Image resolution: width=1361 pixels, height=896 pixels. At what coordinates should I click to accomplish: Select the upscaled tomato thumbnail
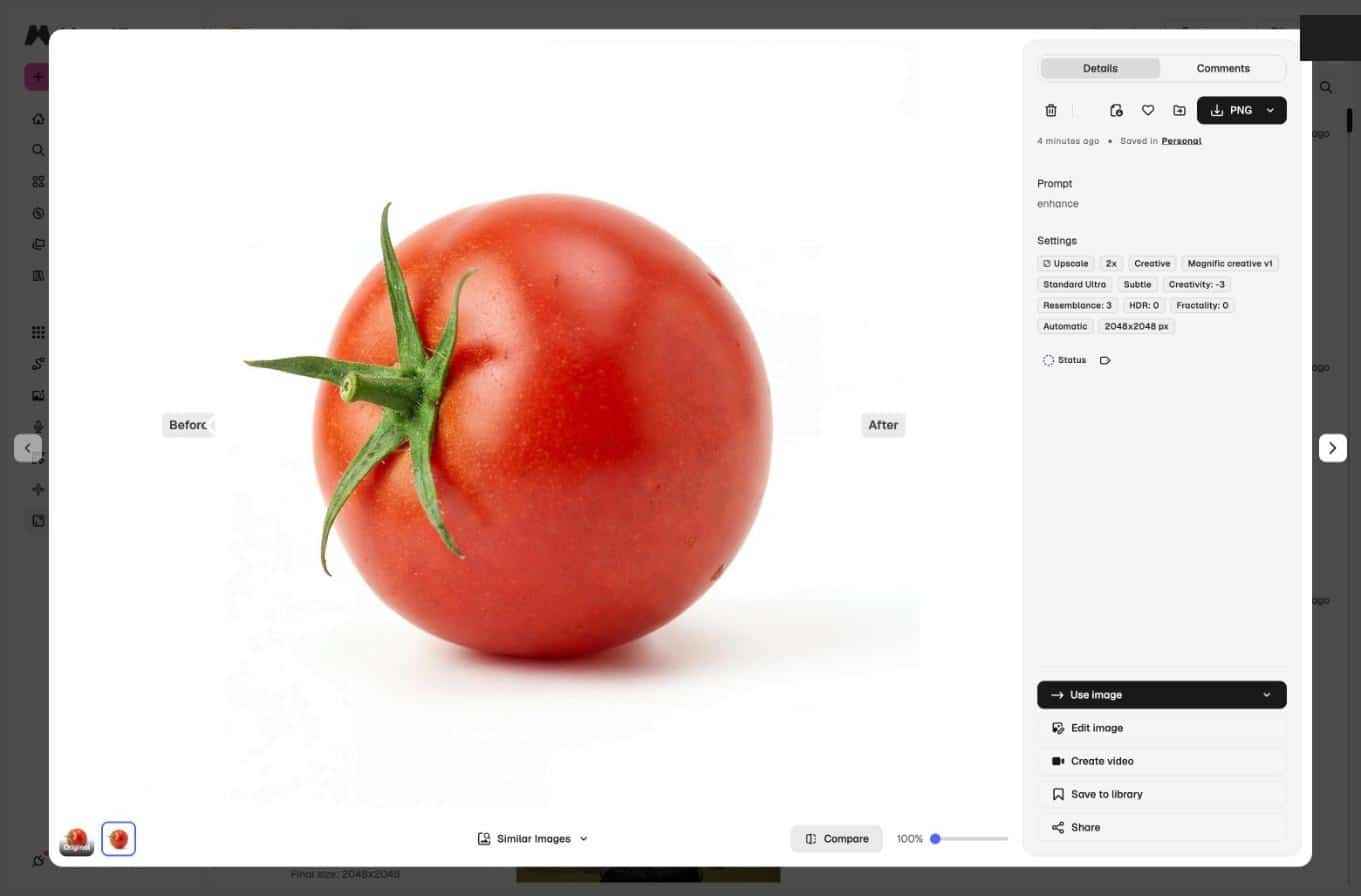(x=118, y=839)
